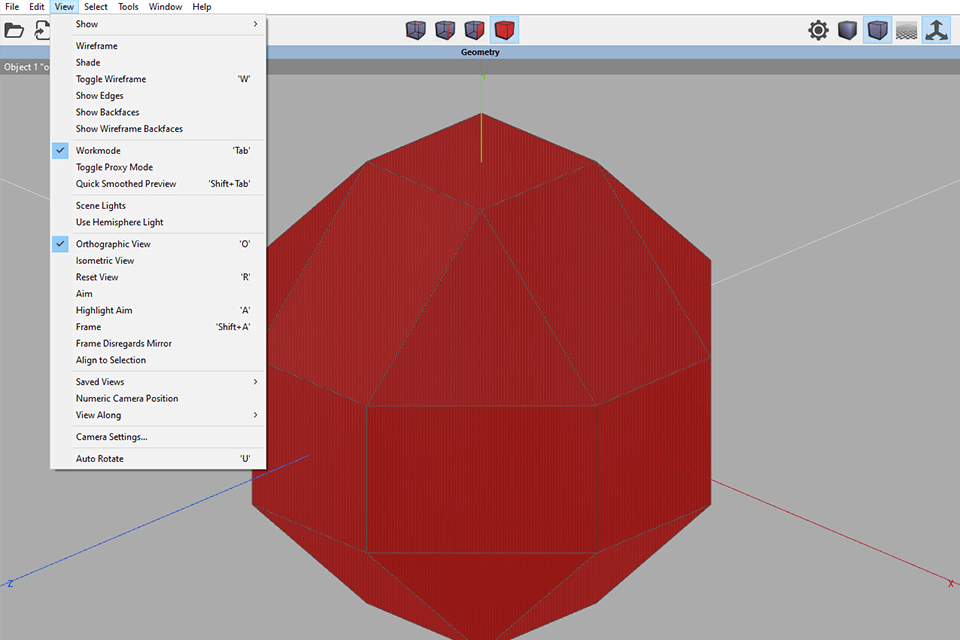Activate face selection mode
Screen dimensions: 960x640
pos(475,30)
